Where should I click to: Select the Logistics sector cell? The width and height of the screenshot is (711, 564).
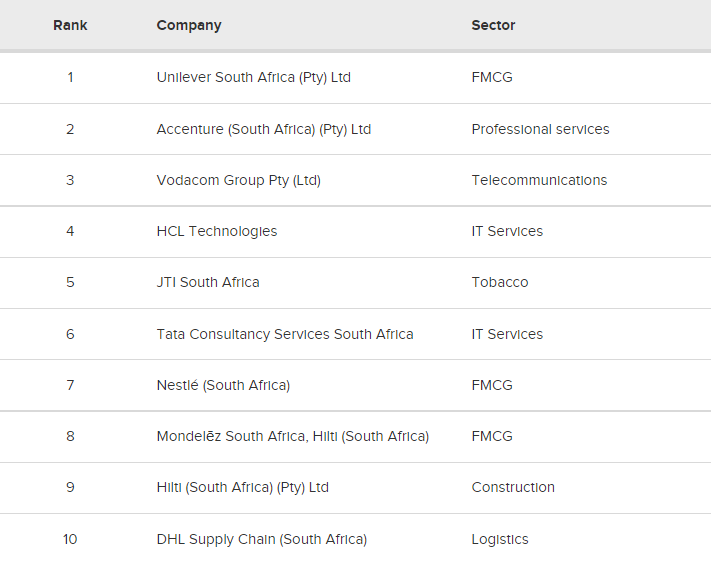tap(500, 540)
